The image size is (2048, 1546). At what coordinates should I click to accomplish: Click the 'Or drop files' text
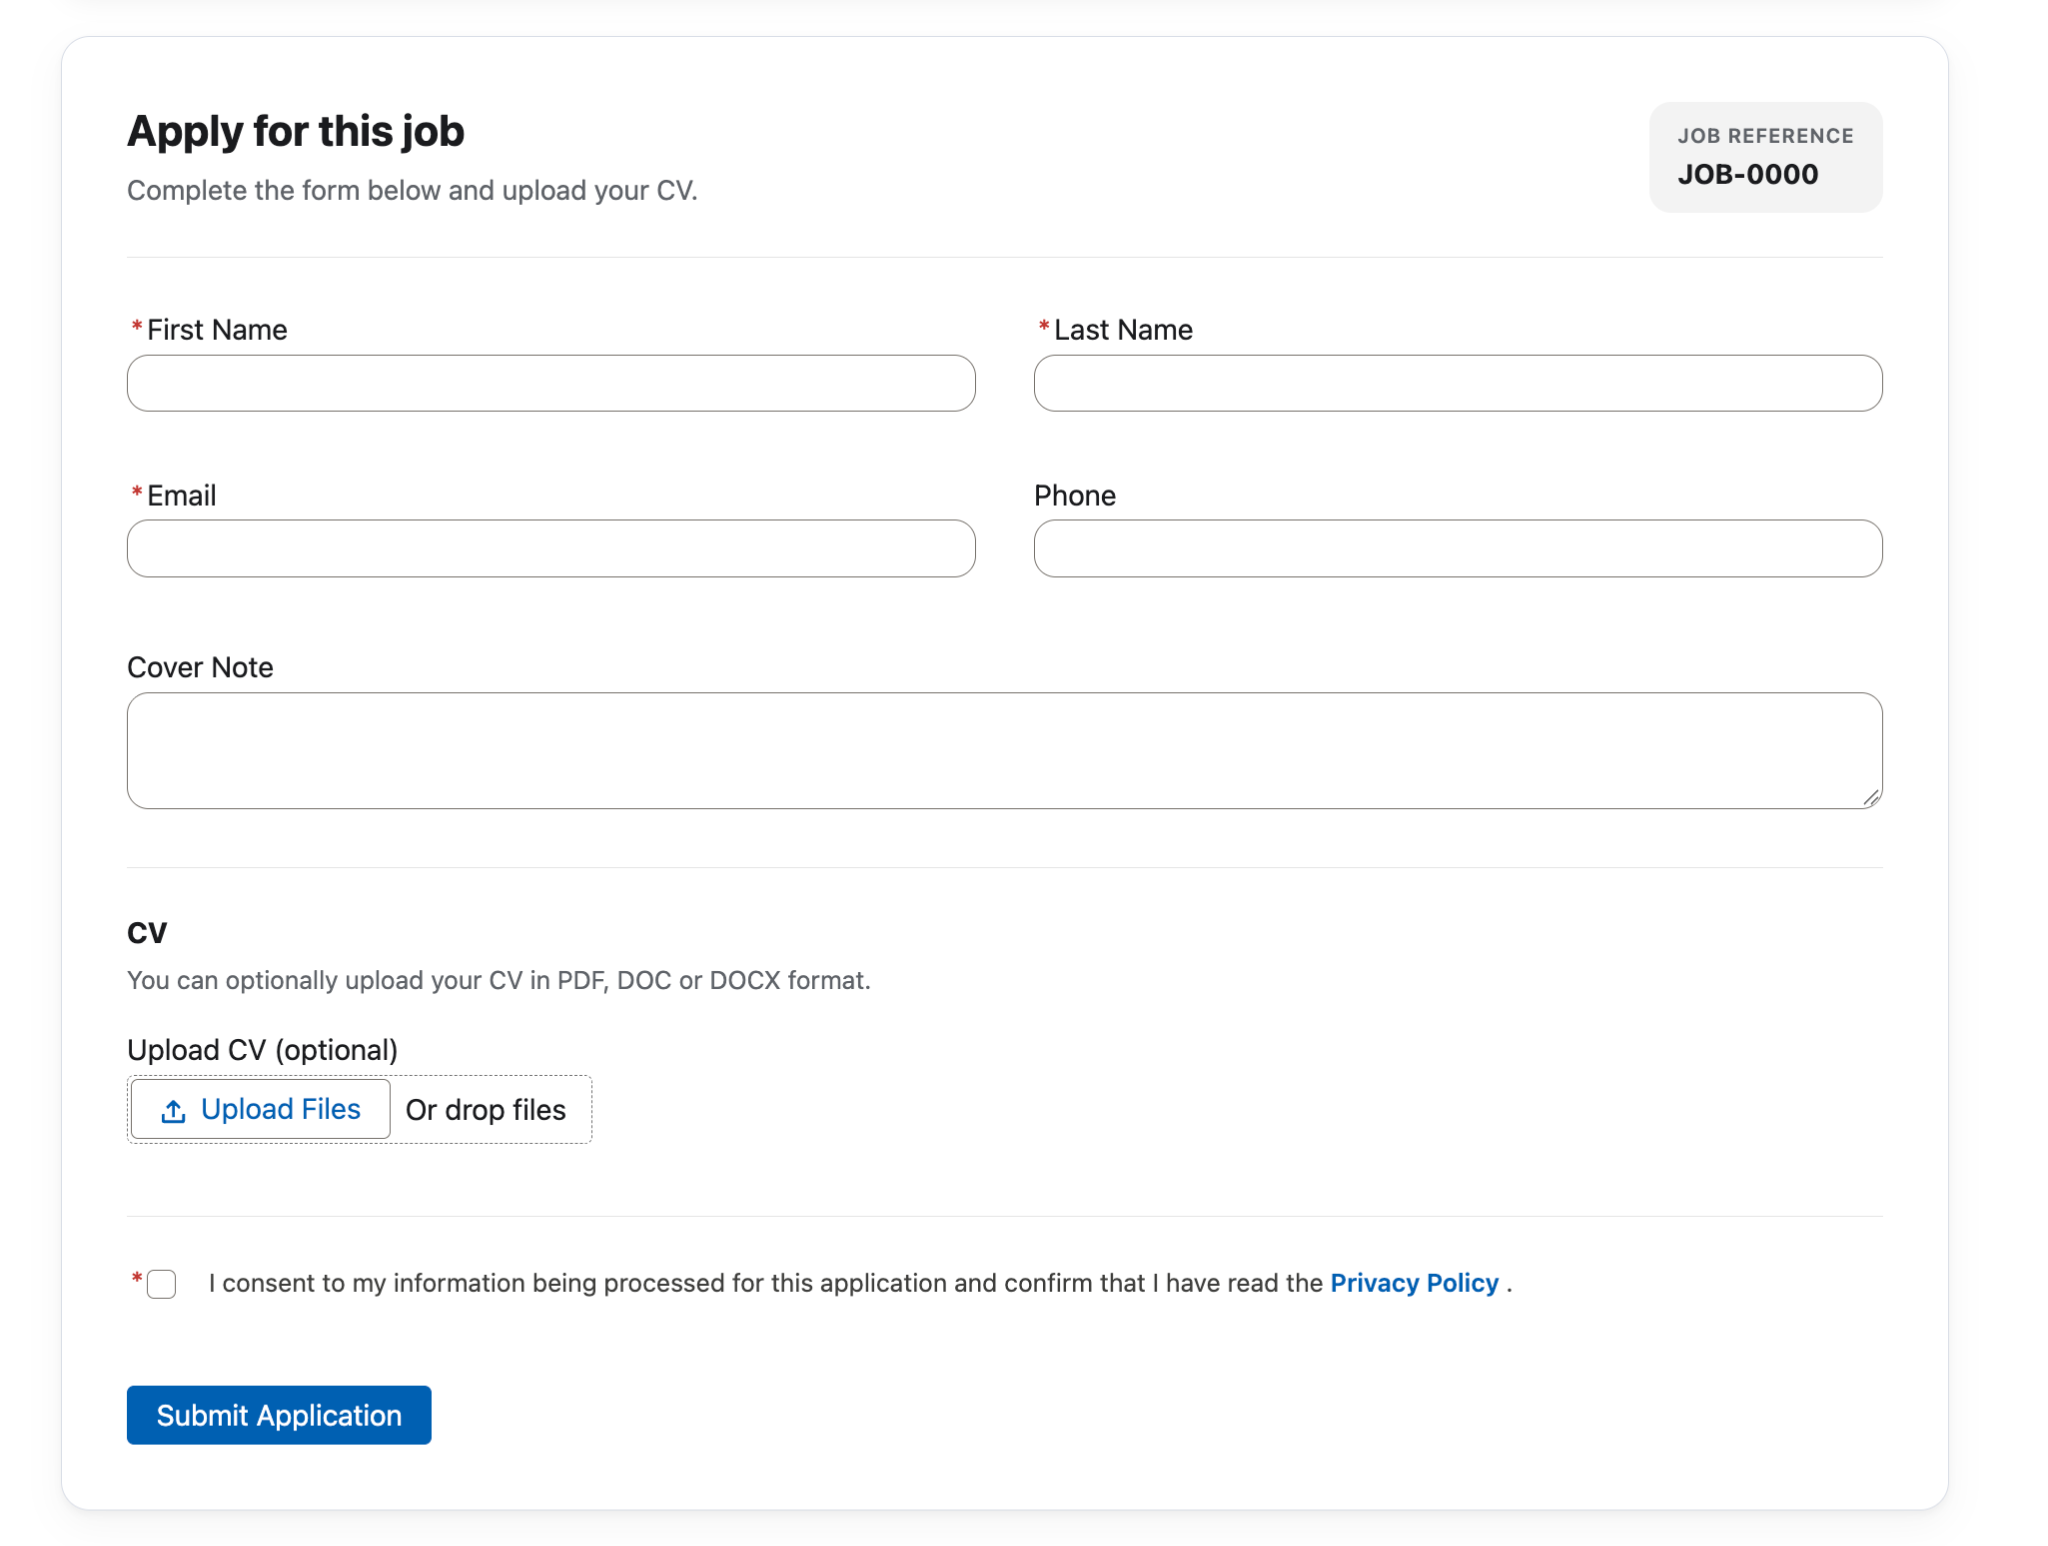pos(486,1110)
